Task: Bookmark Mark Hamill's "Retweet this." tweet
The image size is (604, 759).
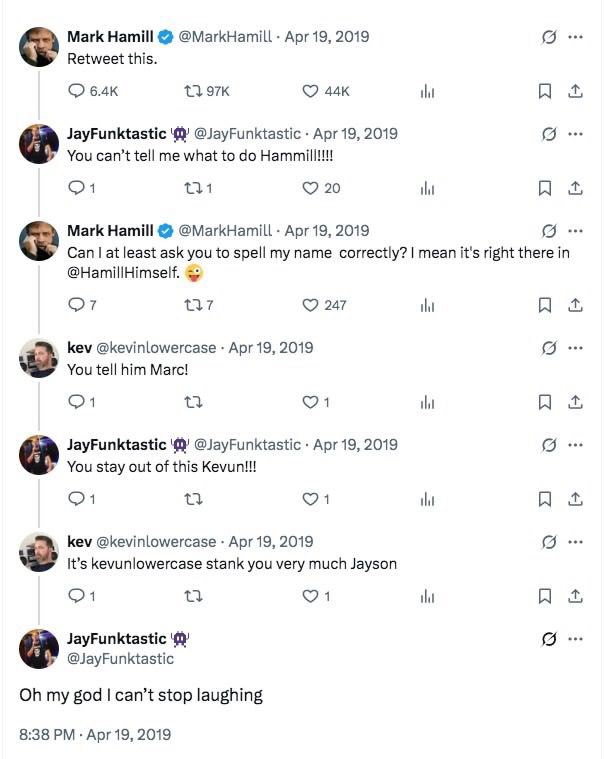Action: [x=546, y=91]
